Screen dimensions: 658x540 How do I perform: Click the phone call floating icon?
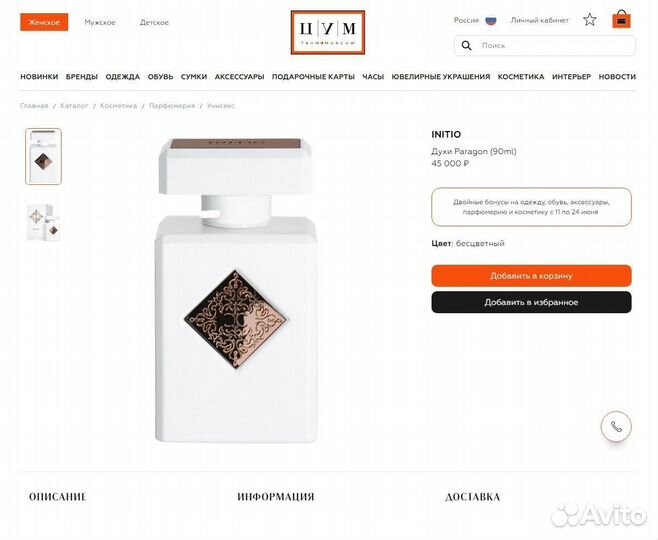[616, 426]
